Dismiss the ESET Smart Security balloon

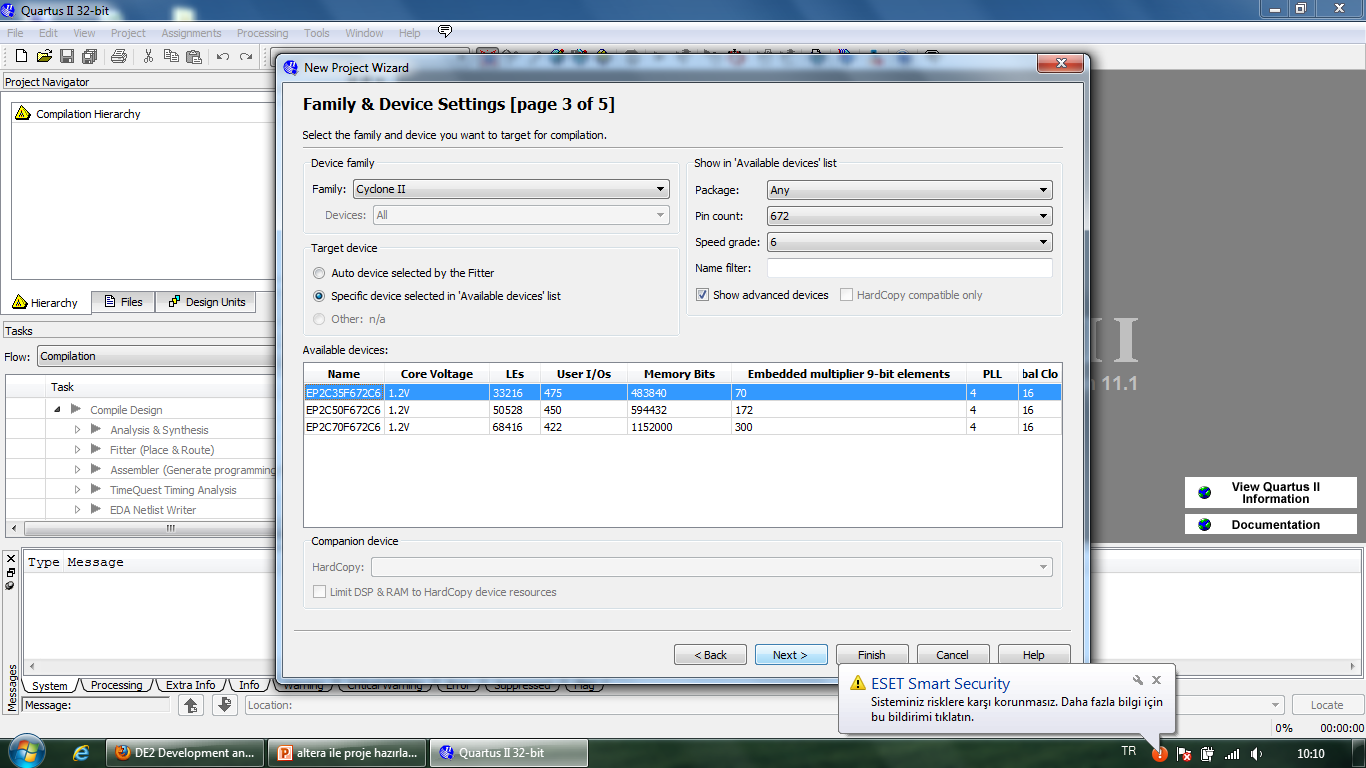click(1157, 680)
